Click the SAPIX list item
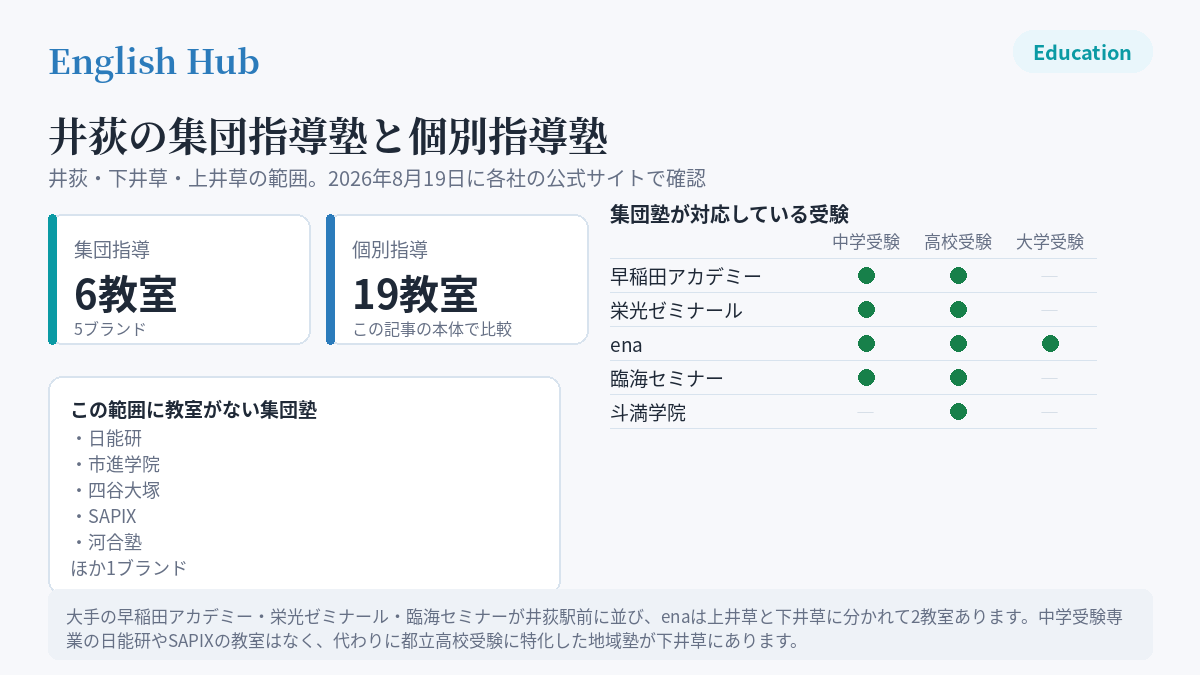 pyautogui.click(x=104, y=516)
